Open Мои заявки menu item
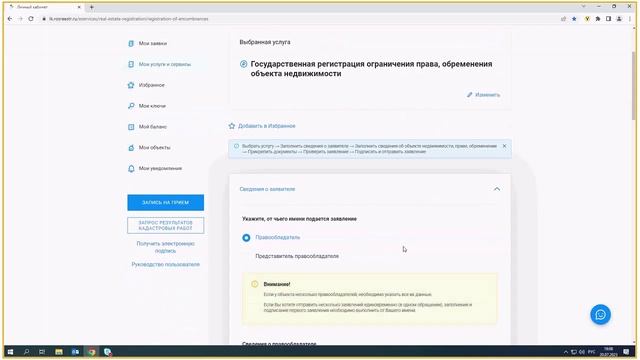This screenshot has height=360, width=640. point(153,43)
